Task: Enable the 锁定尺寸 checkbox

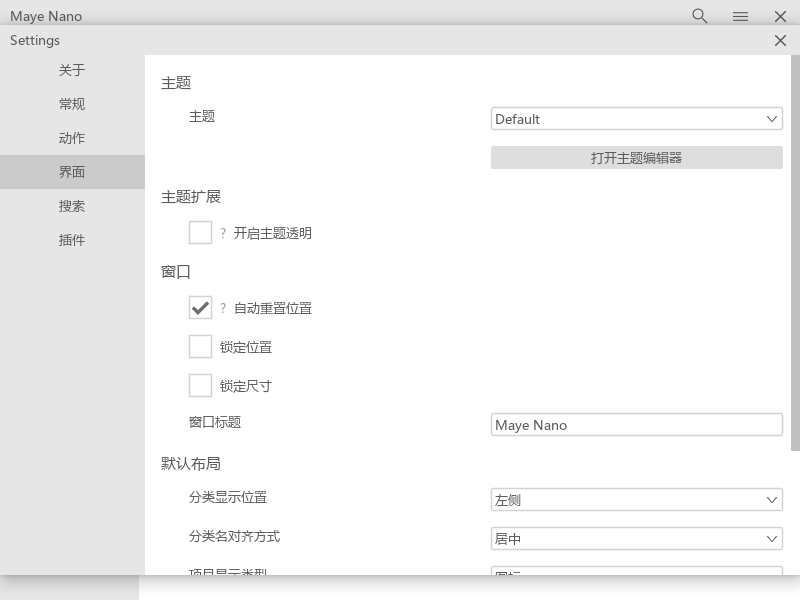Action: (200, 385)
